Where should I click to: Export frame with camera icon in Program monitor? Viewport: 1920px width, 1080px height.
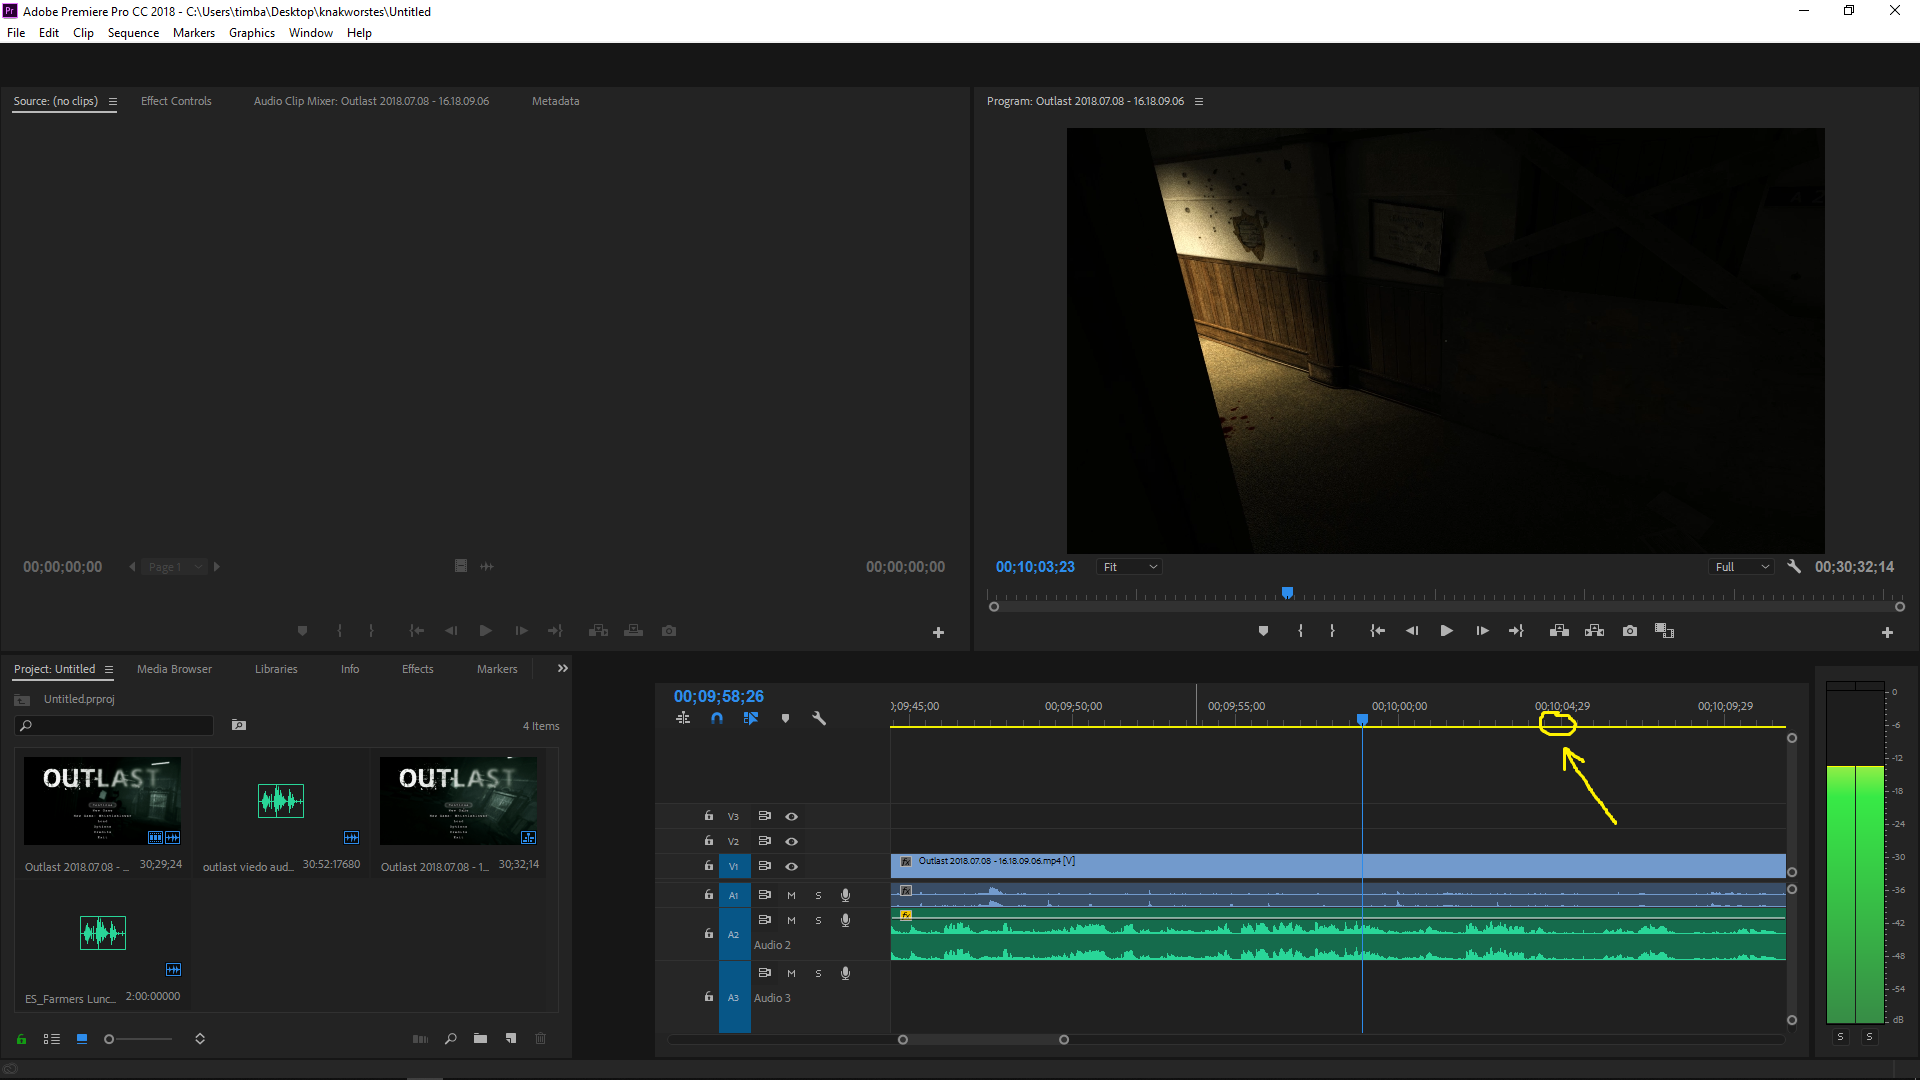(x=1630, y=631)
